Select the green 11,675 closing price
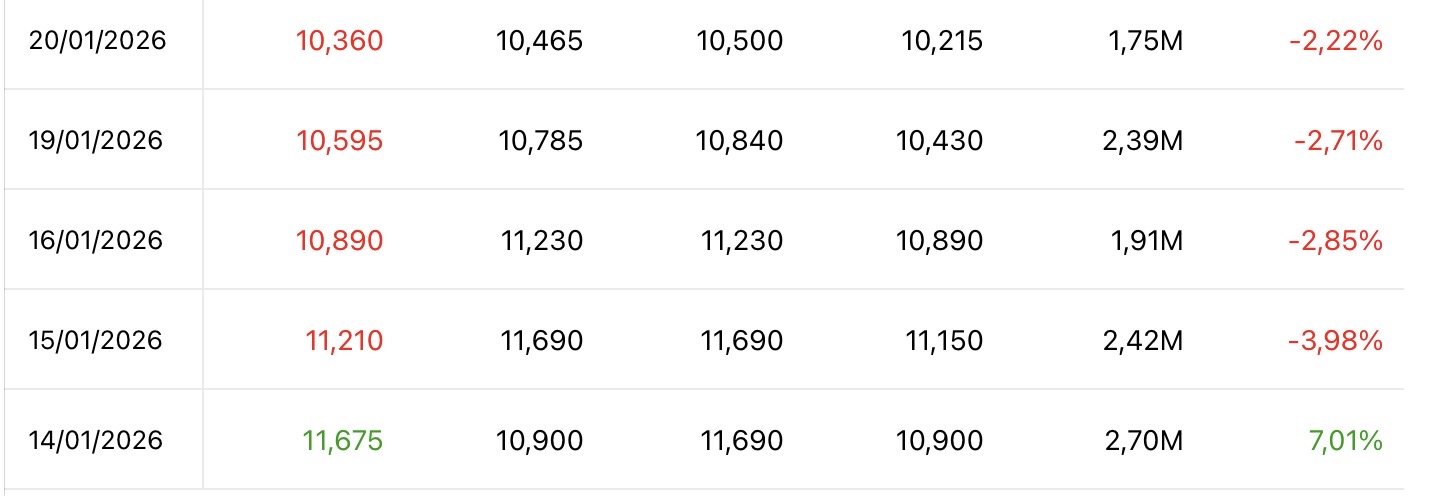Screen dimensions: 1445x496 (x=343, y=441)
